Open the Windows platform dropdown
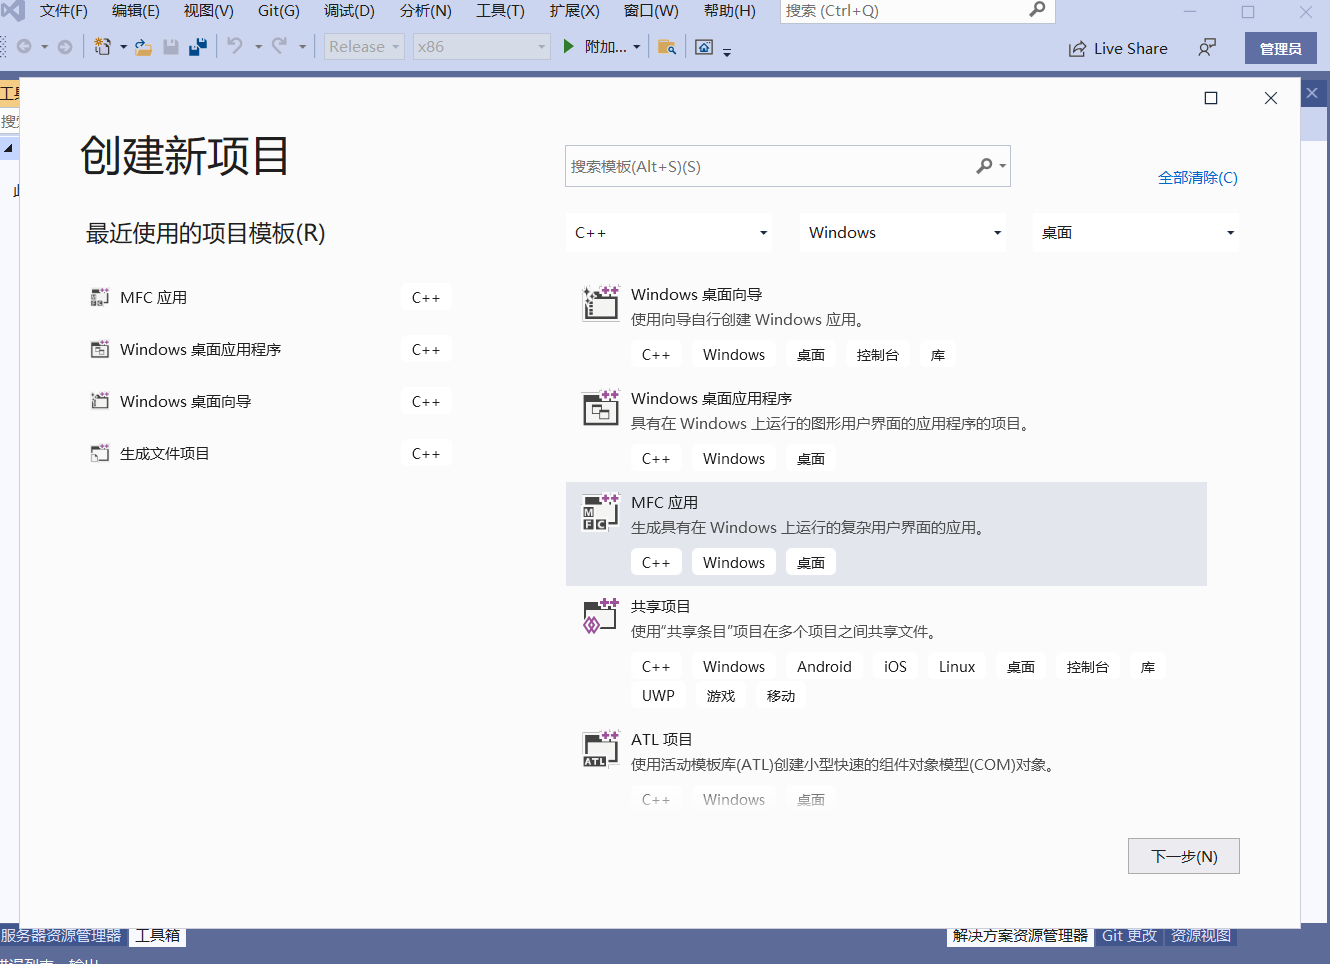Image resolution: width=1330 pixels, height=964 pixels. click(902, 232)
